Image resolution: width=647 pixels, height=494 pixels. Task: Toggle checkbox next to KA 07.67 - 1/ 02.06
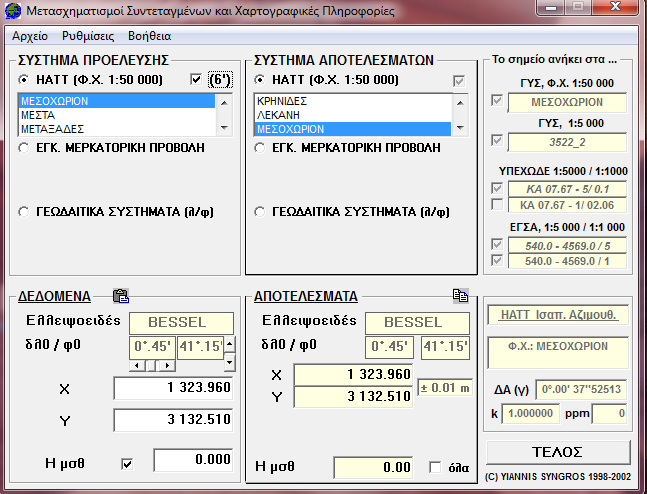click(x=497, y=204)
